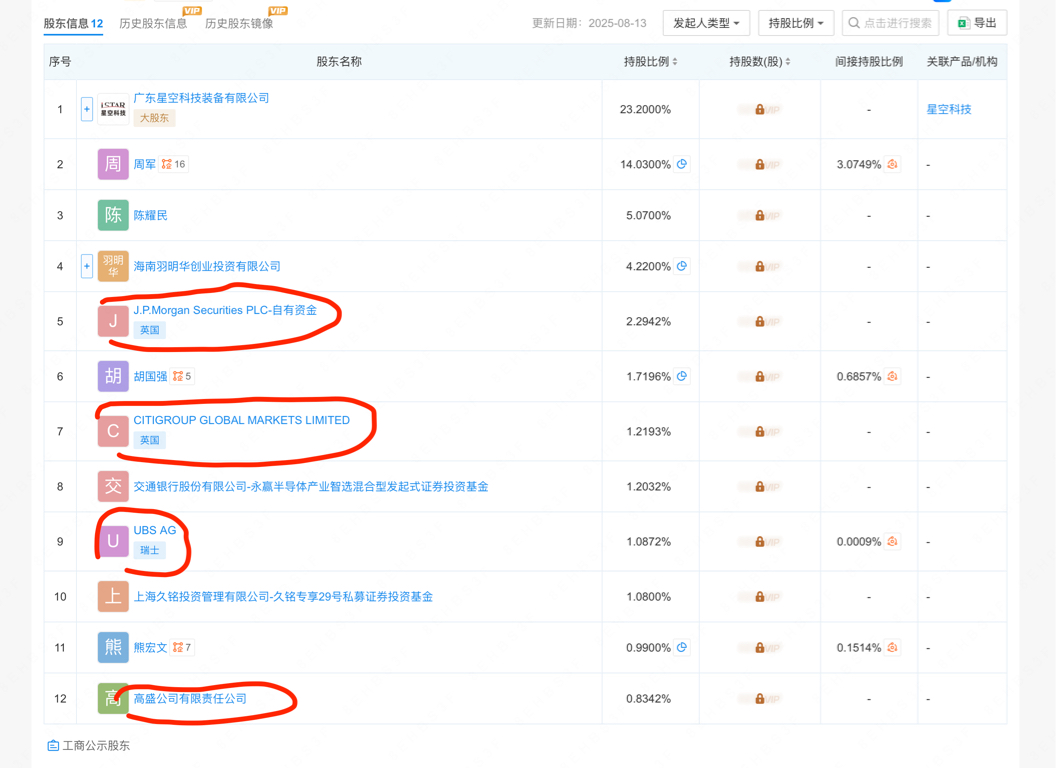The width and height of the screenshot is (1056, 768).
Task: Click 羽明华 avatar icon
Action: tap(113, 266)
